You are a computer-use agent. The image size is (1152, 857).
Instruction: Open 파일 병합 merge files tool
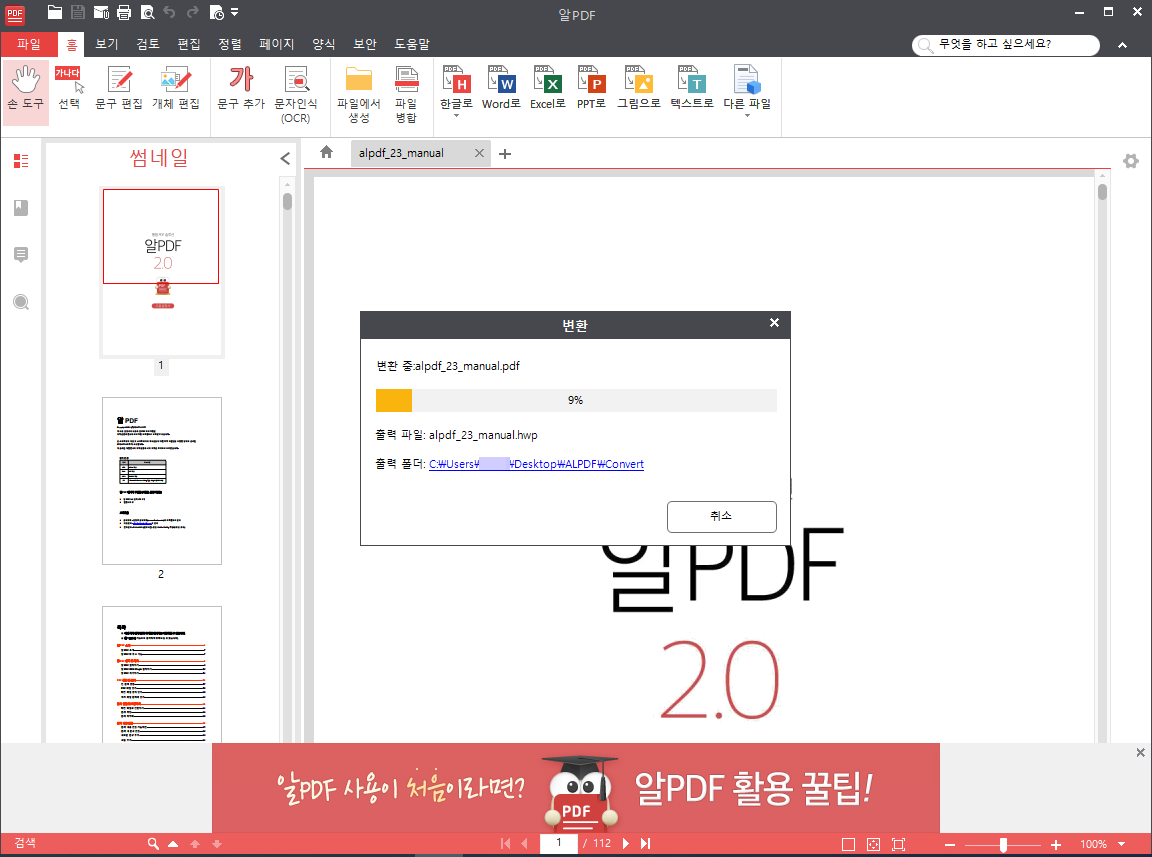click(406, 94)
